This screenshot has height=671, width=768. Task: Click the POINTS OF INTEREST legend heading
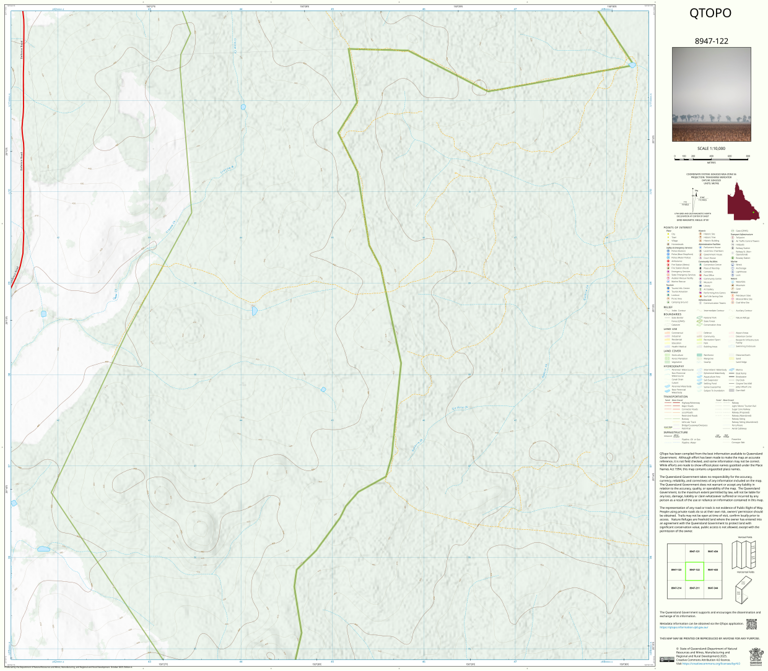[678, 228]
